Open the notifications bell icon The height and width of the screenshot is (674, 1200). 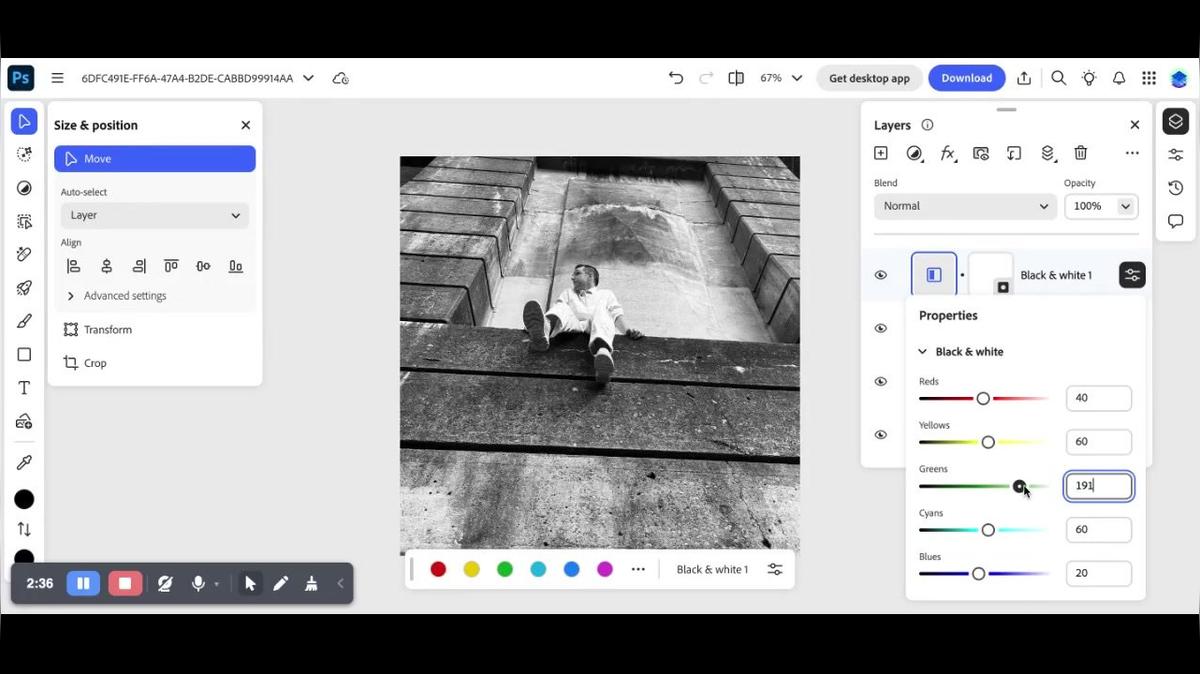(1119, 78)
